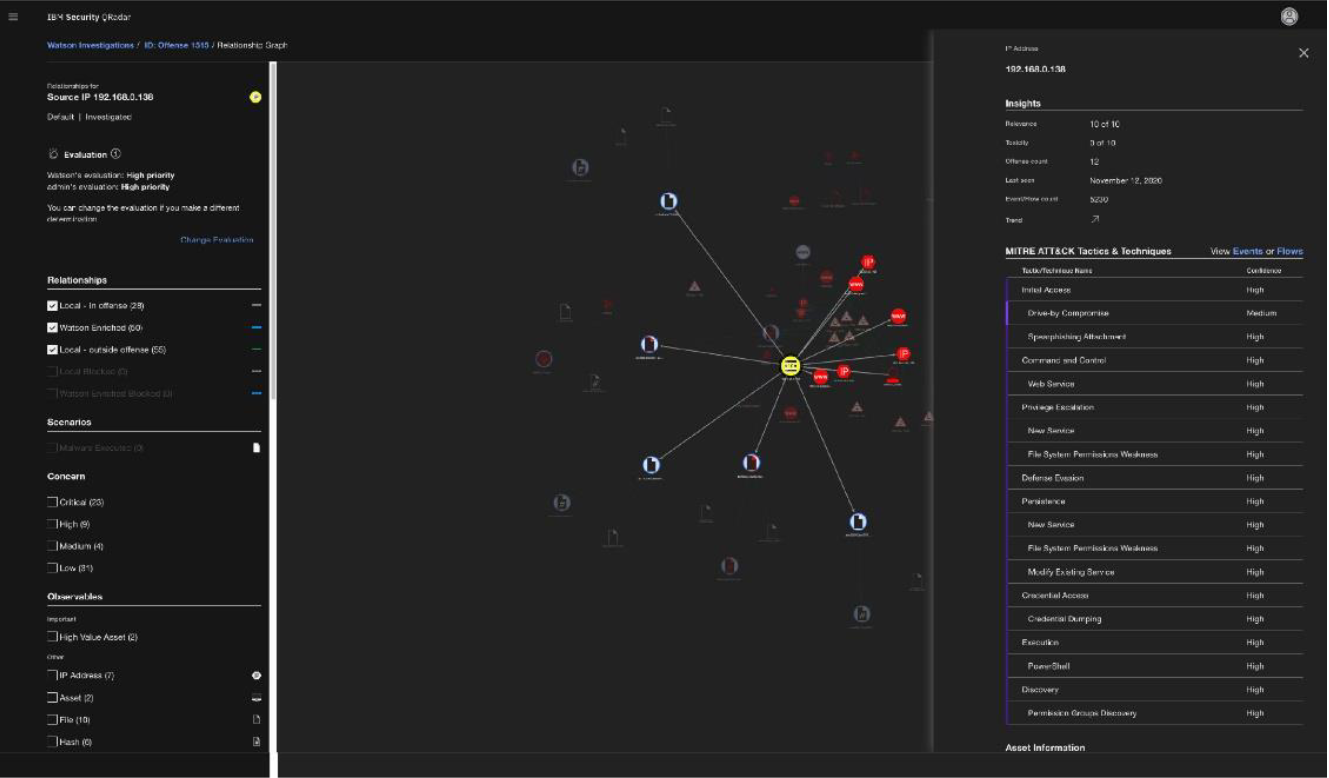This screenshot has height=778, width=1329.
Task: Click the Tactic/Technique Name column header
Action: coord(1057,271)
